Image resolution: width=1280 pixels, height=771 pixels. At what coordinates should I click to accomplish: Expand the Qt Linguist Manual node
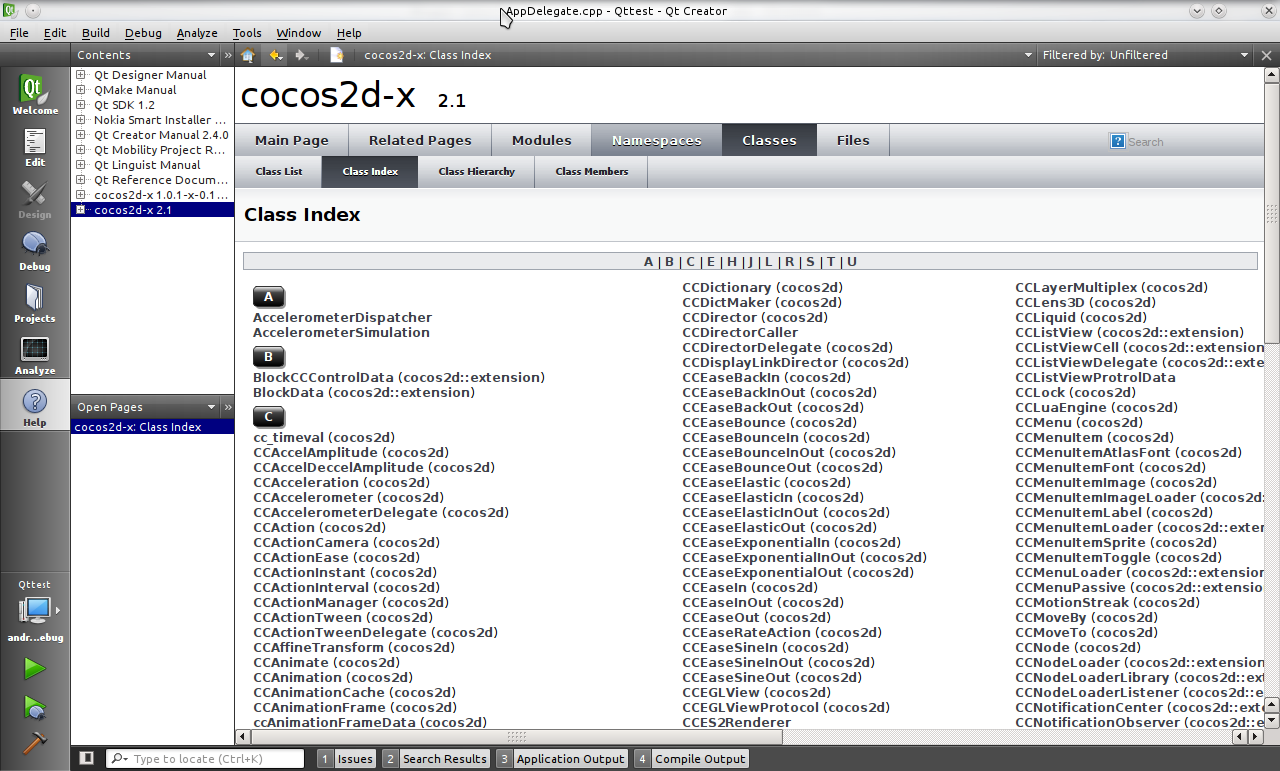pyautogui.click(x=81, y=165)
